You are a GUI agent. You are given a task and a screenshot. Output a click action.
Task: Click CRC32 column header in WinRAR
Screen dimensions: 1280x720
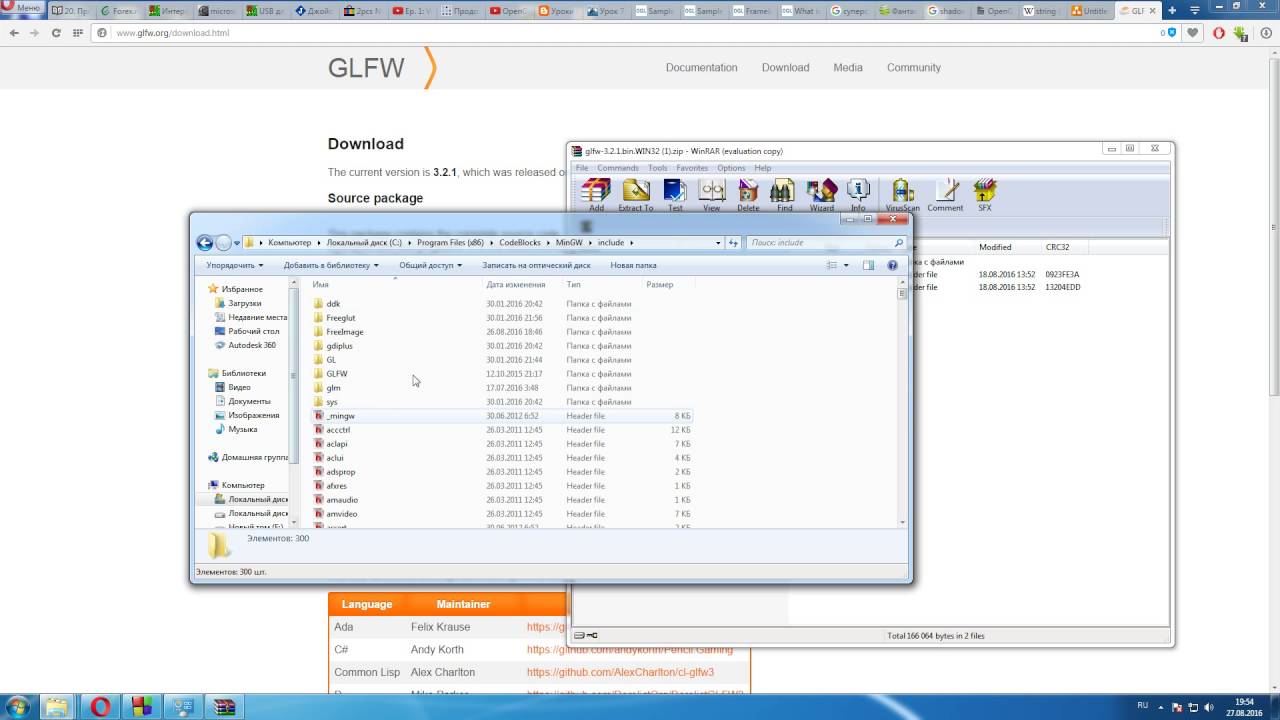pyautogui.click(x=1057, y=247)
